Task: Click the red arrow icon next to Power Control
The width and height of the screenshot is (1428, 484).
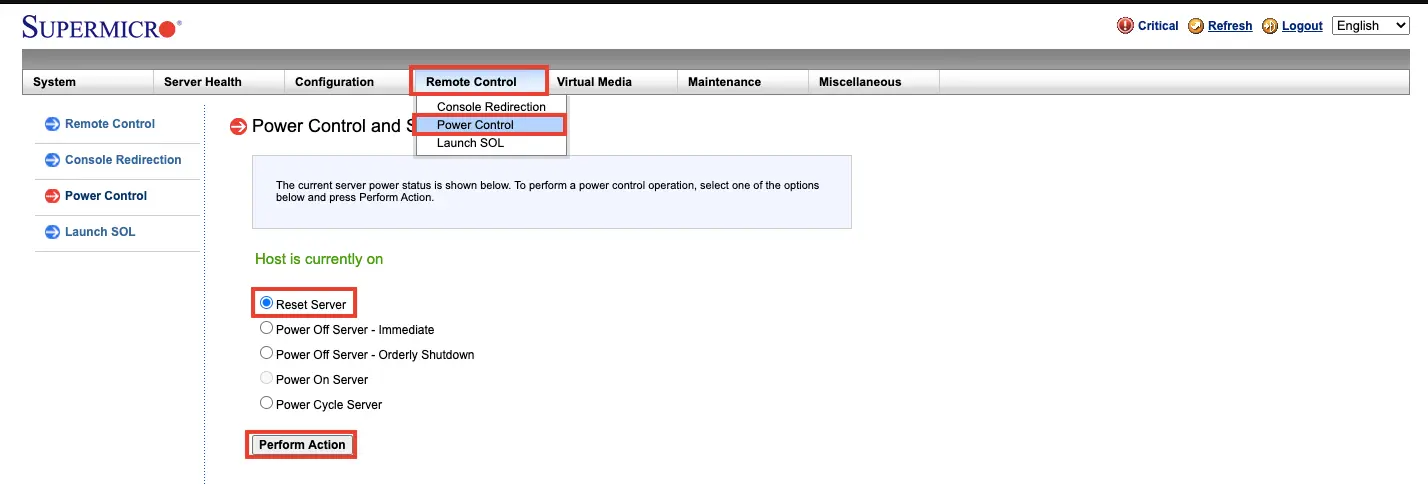Action: [x=52, y=196]
